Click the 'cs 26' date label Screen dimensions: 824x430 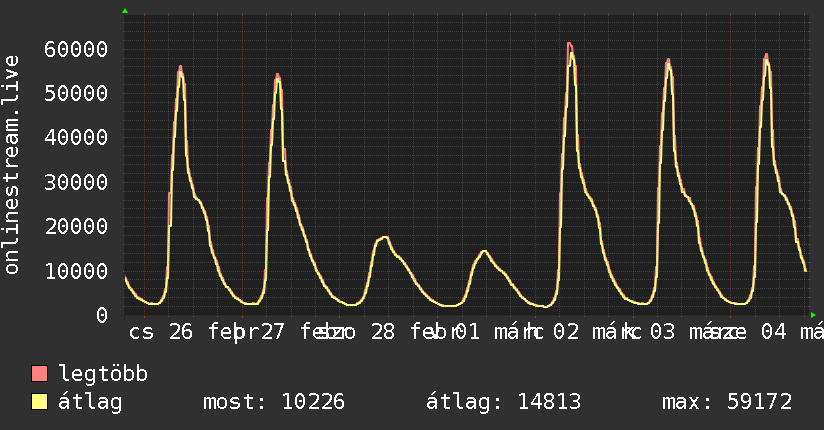click(x=161, y=332)
